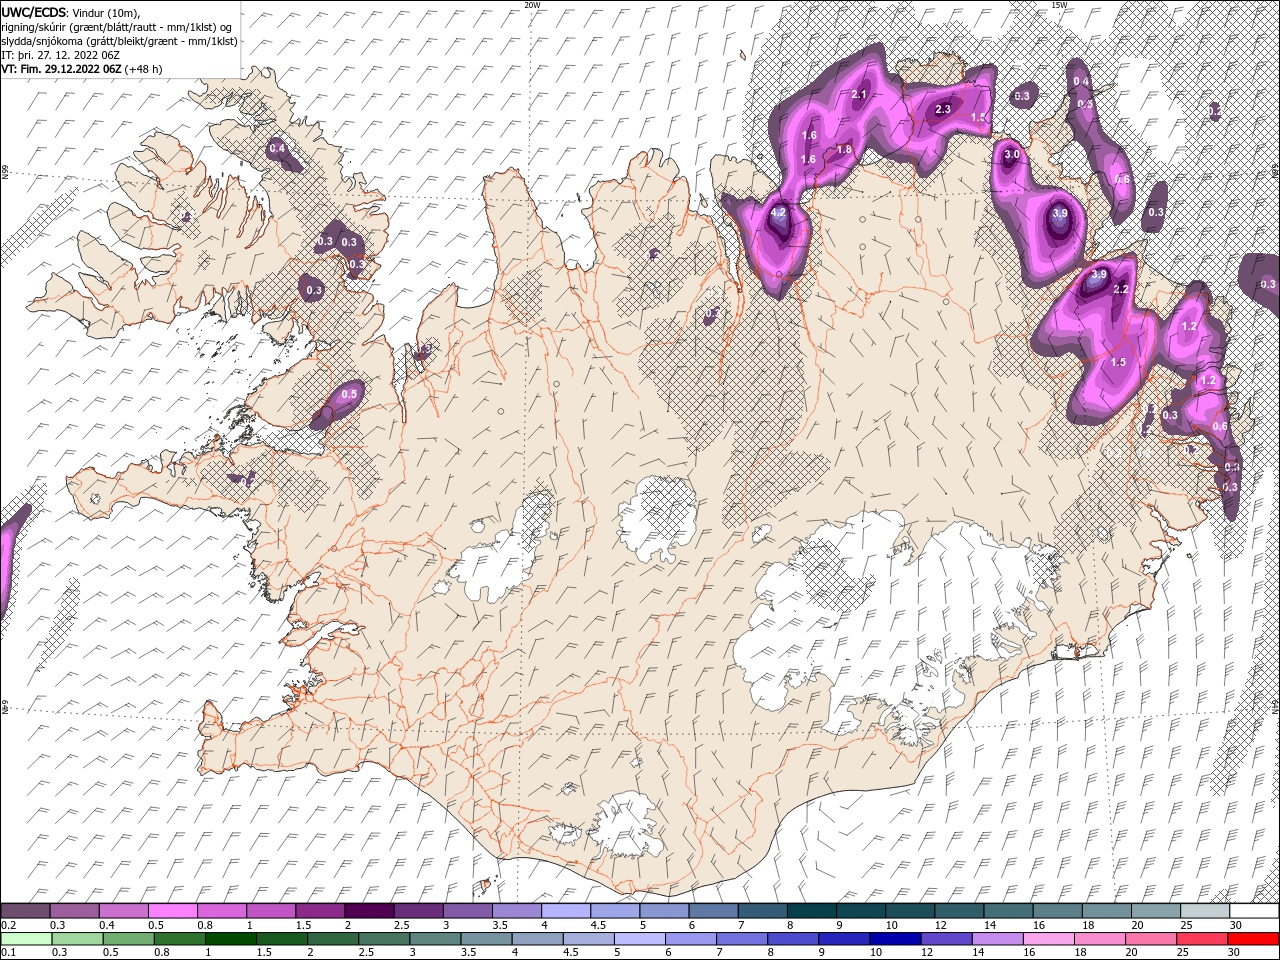Click the 15W longitude label

pyautogui.click(x=1059, y=5)
